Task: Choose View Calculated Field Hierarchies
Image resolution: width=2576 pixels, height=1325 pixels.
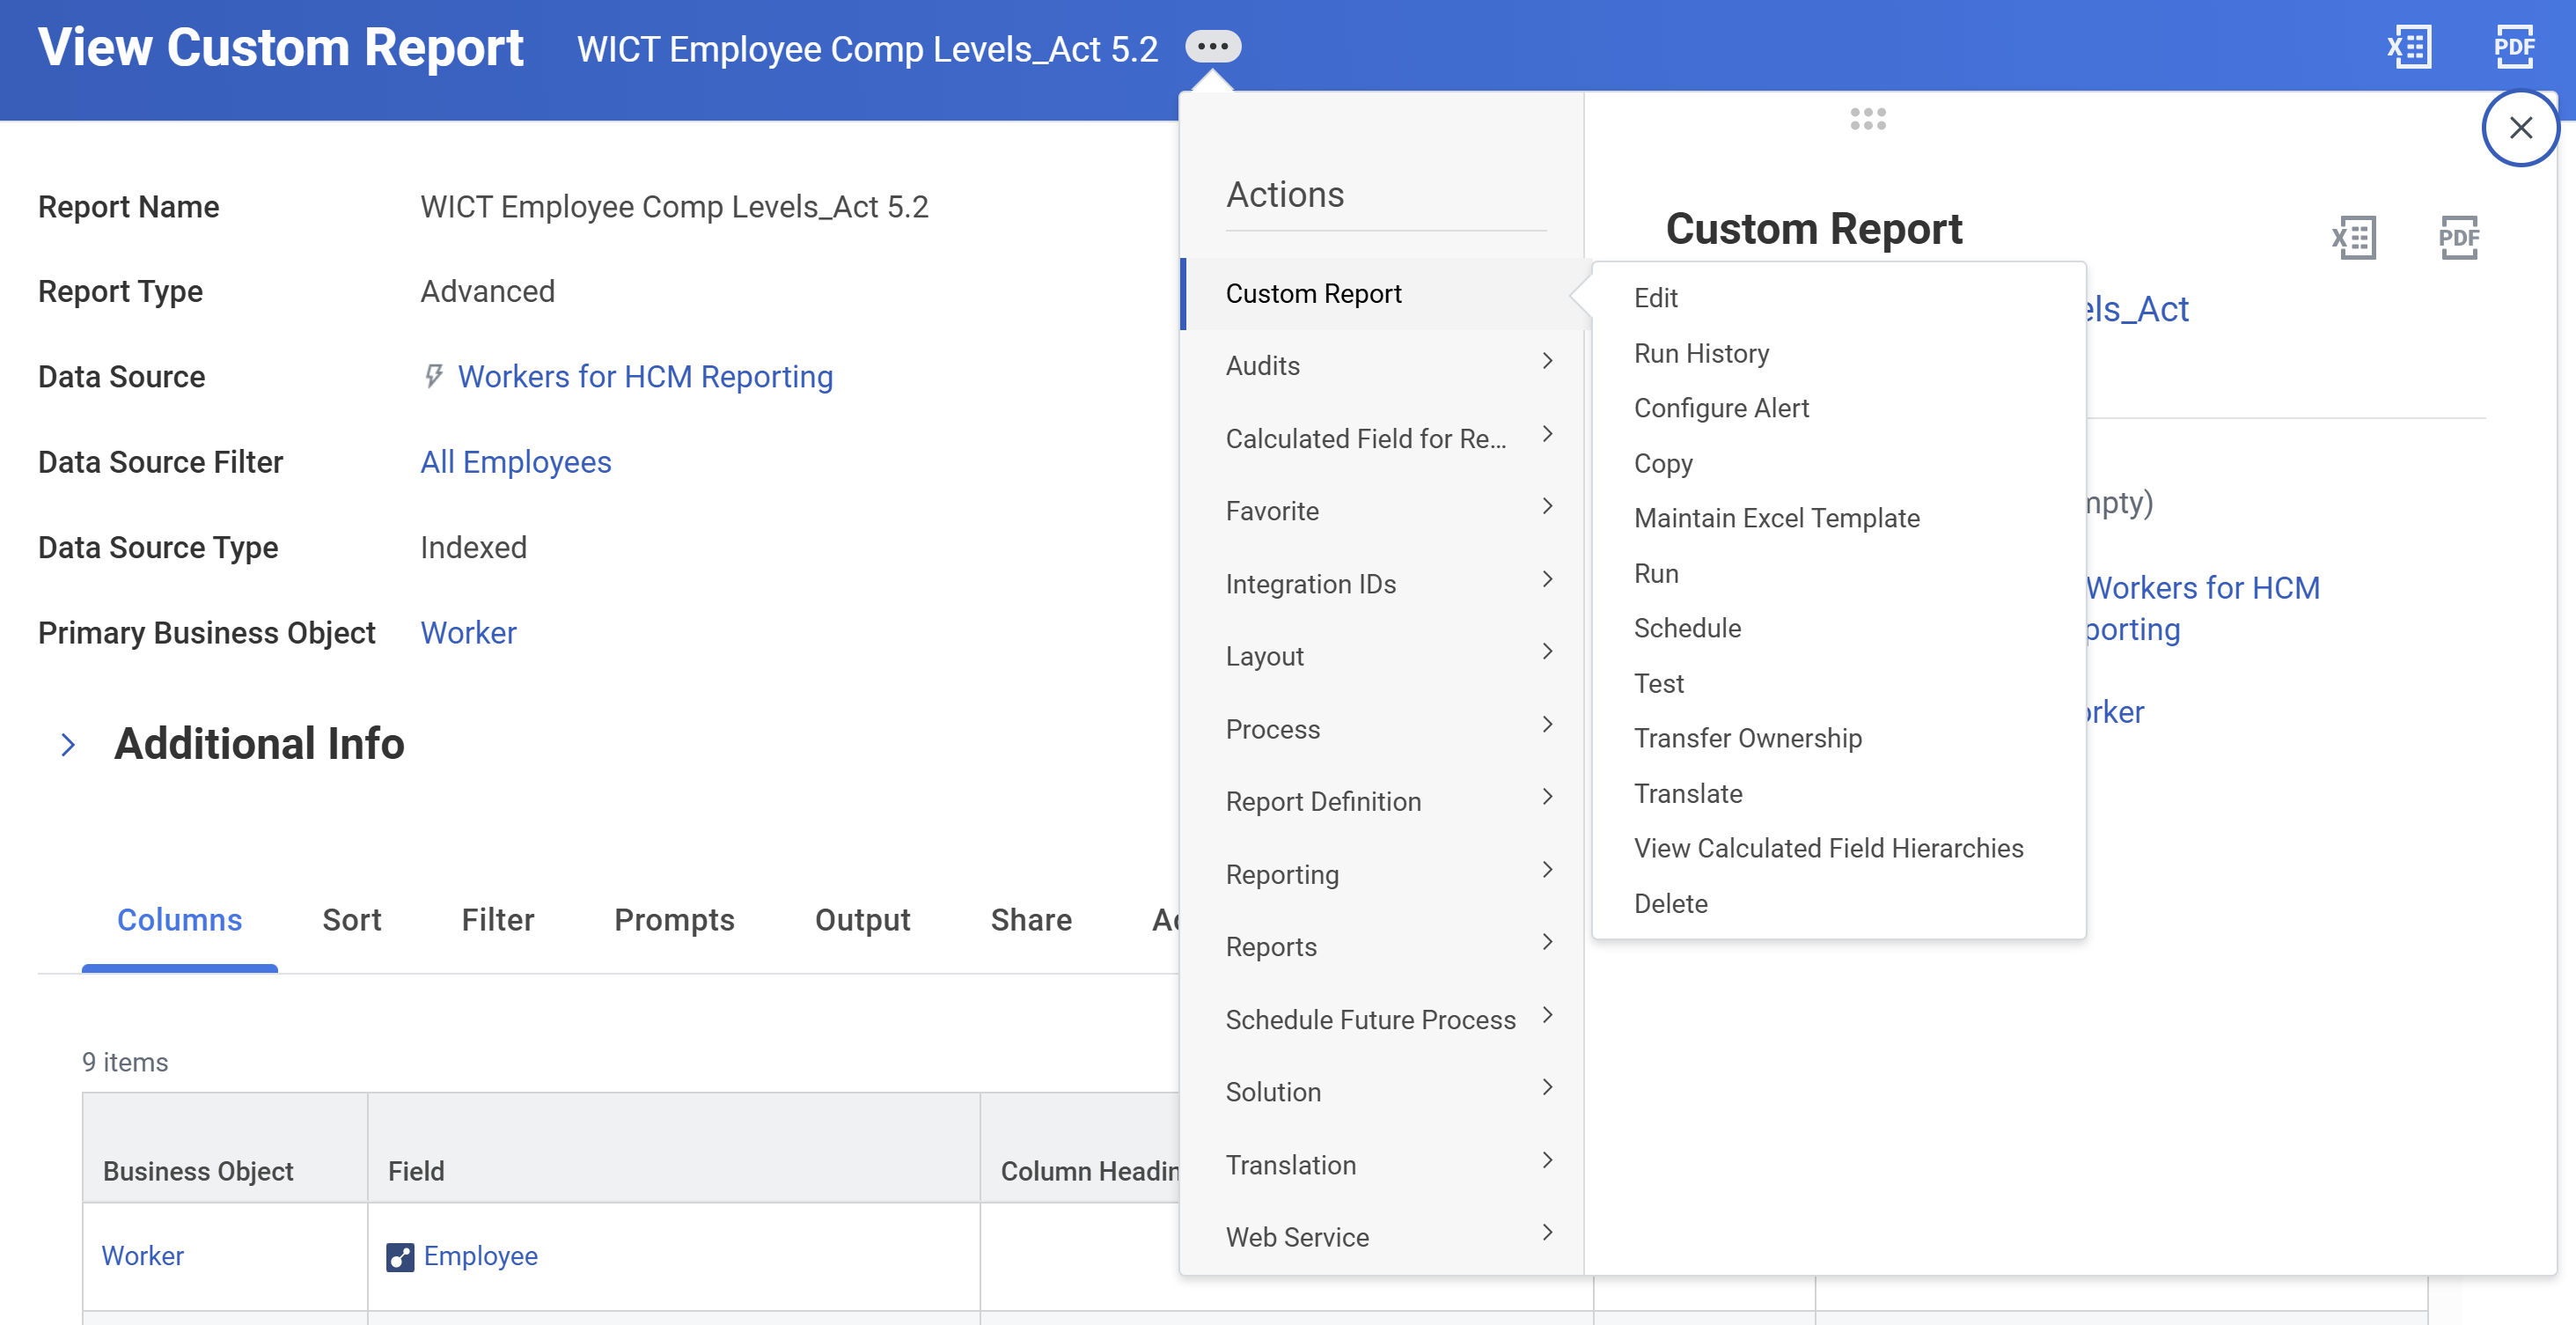Action: tap(1828, 848)
